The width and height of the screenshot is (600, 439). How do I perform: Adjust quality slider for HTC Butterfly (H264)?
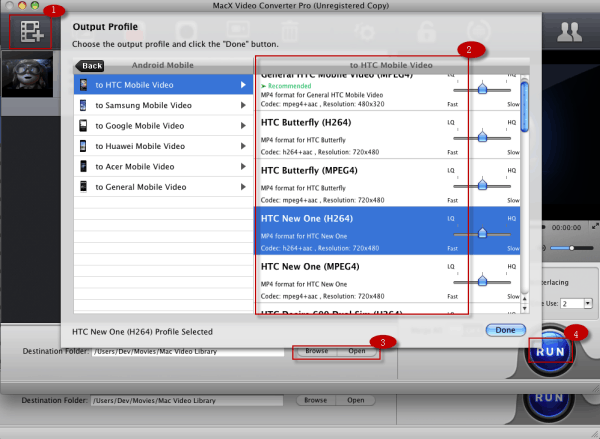click(x=482, y=137)
